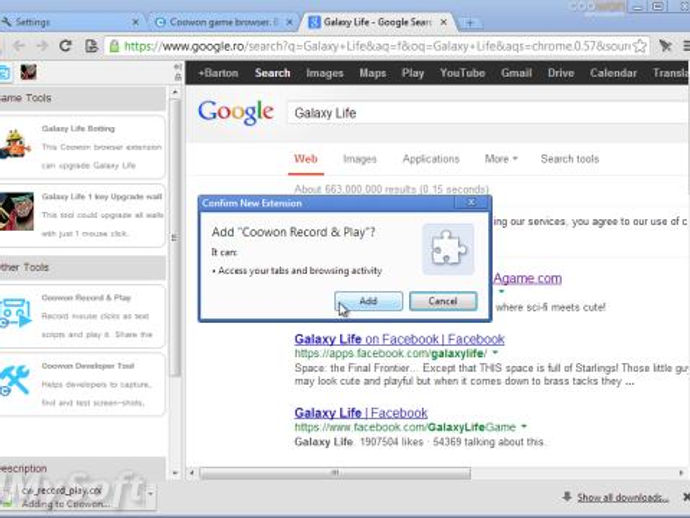Select the Images results filter
Screen dimensions: 690x518
coord(360,159)
